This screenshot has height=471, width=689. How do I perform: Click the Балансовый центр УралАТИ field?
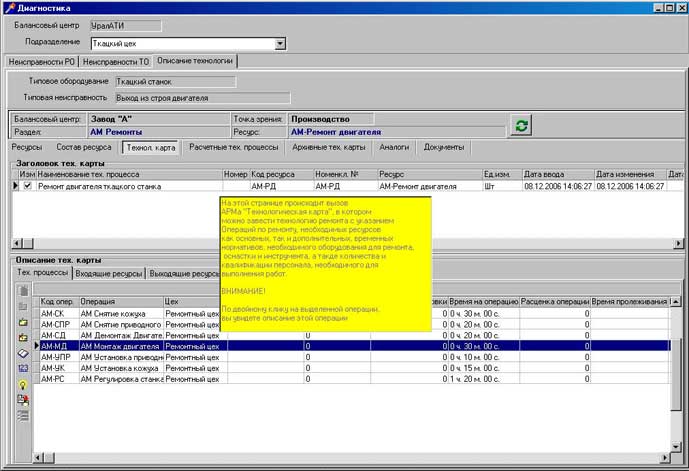[x=126, y=25]
